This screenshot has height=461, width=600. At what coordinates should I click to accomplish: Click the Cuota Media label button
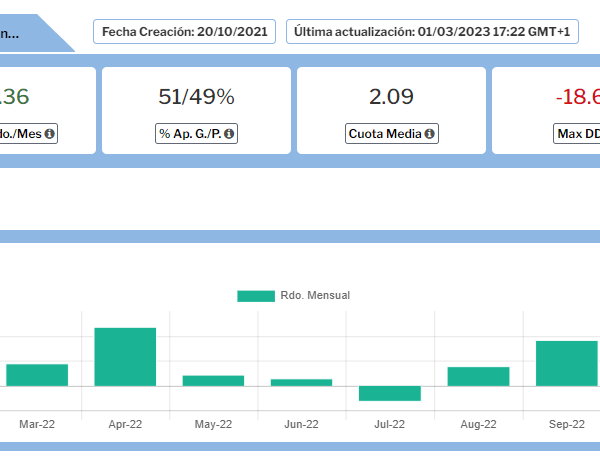tap(392, 134)
